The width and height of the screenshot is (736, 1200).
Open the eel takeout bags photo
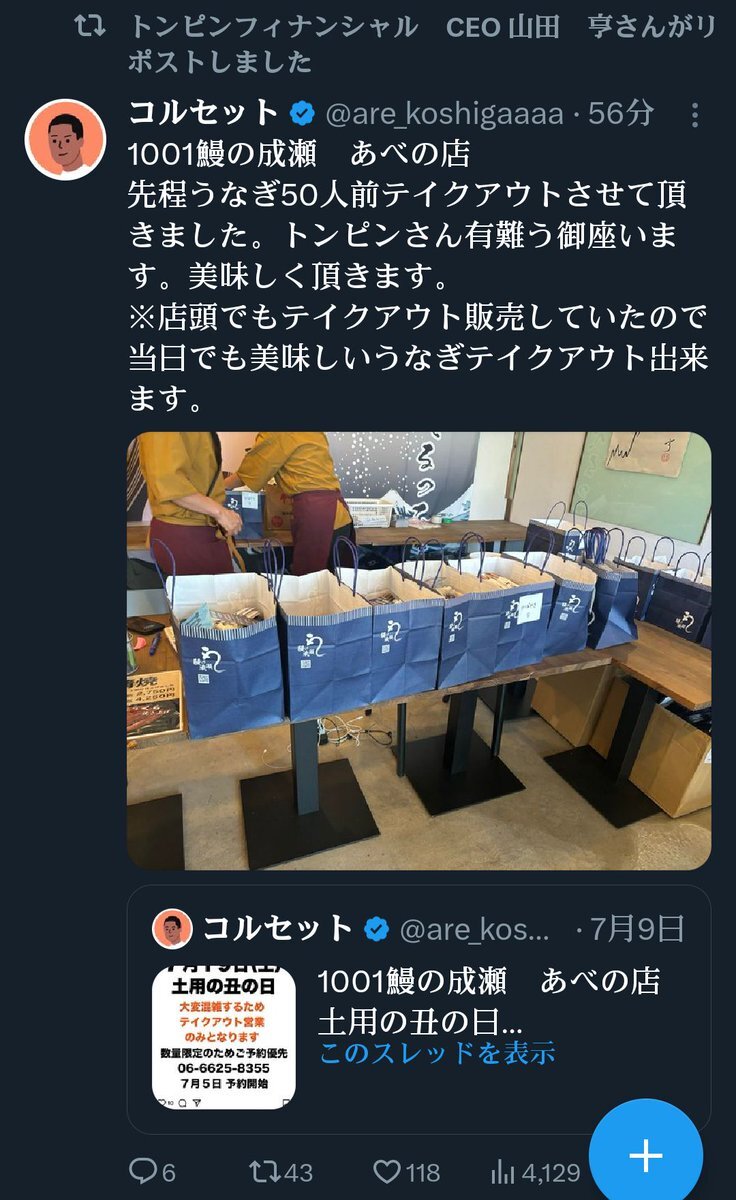click(419, 651)
